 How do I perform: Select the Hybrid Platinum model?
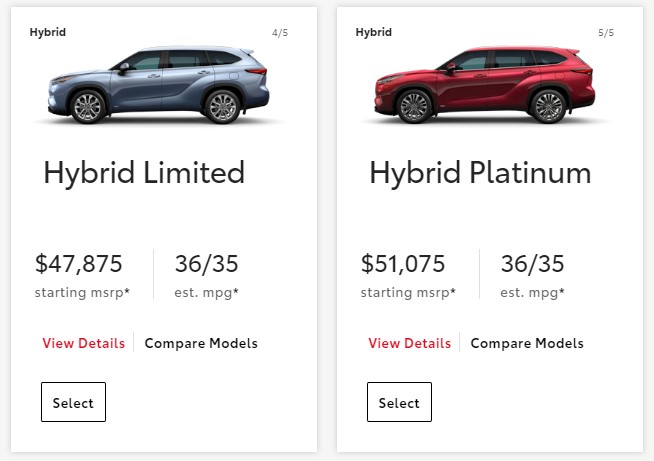pos(399,402)
